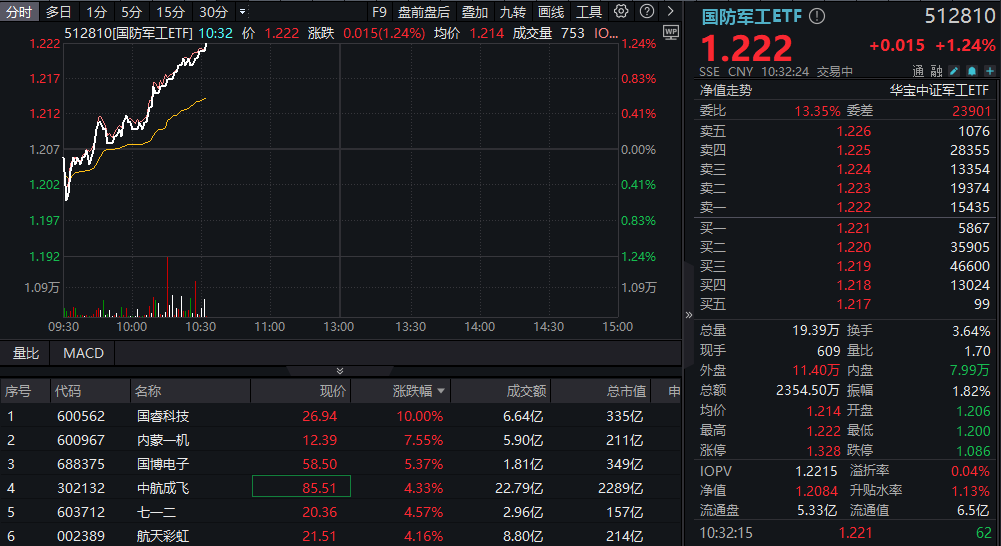Select the 国博电子 row
The width and height of the screenshot is (1001, 546).
click(x=340, y=464)
